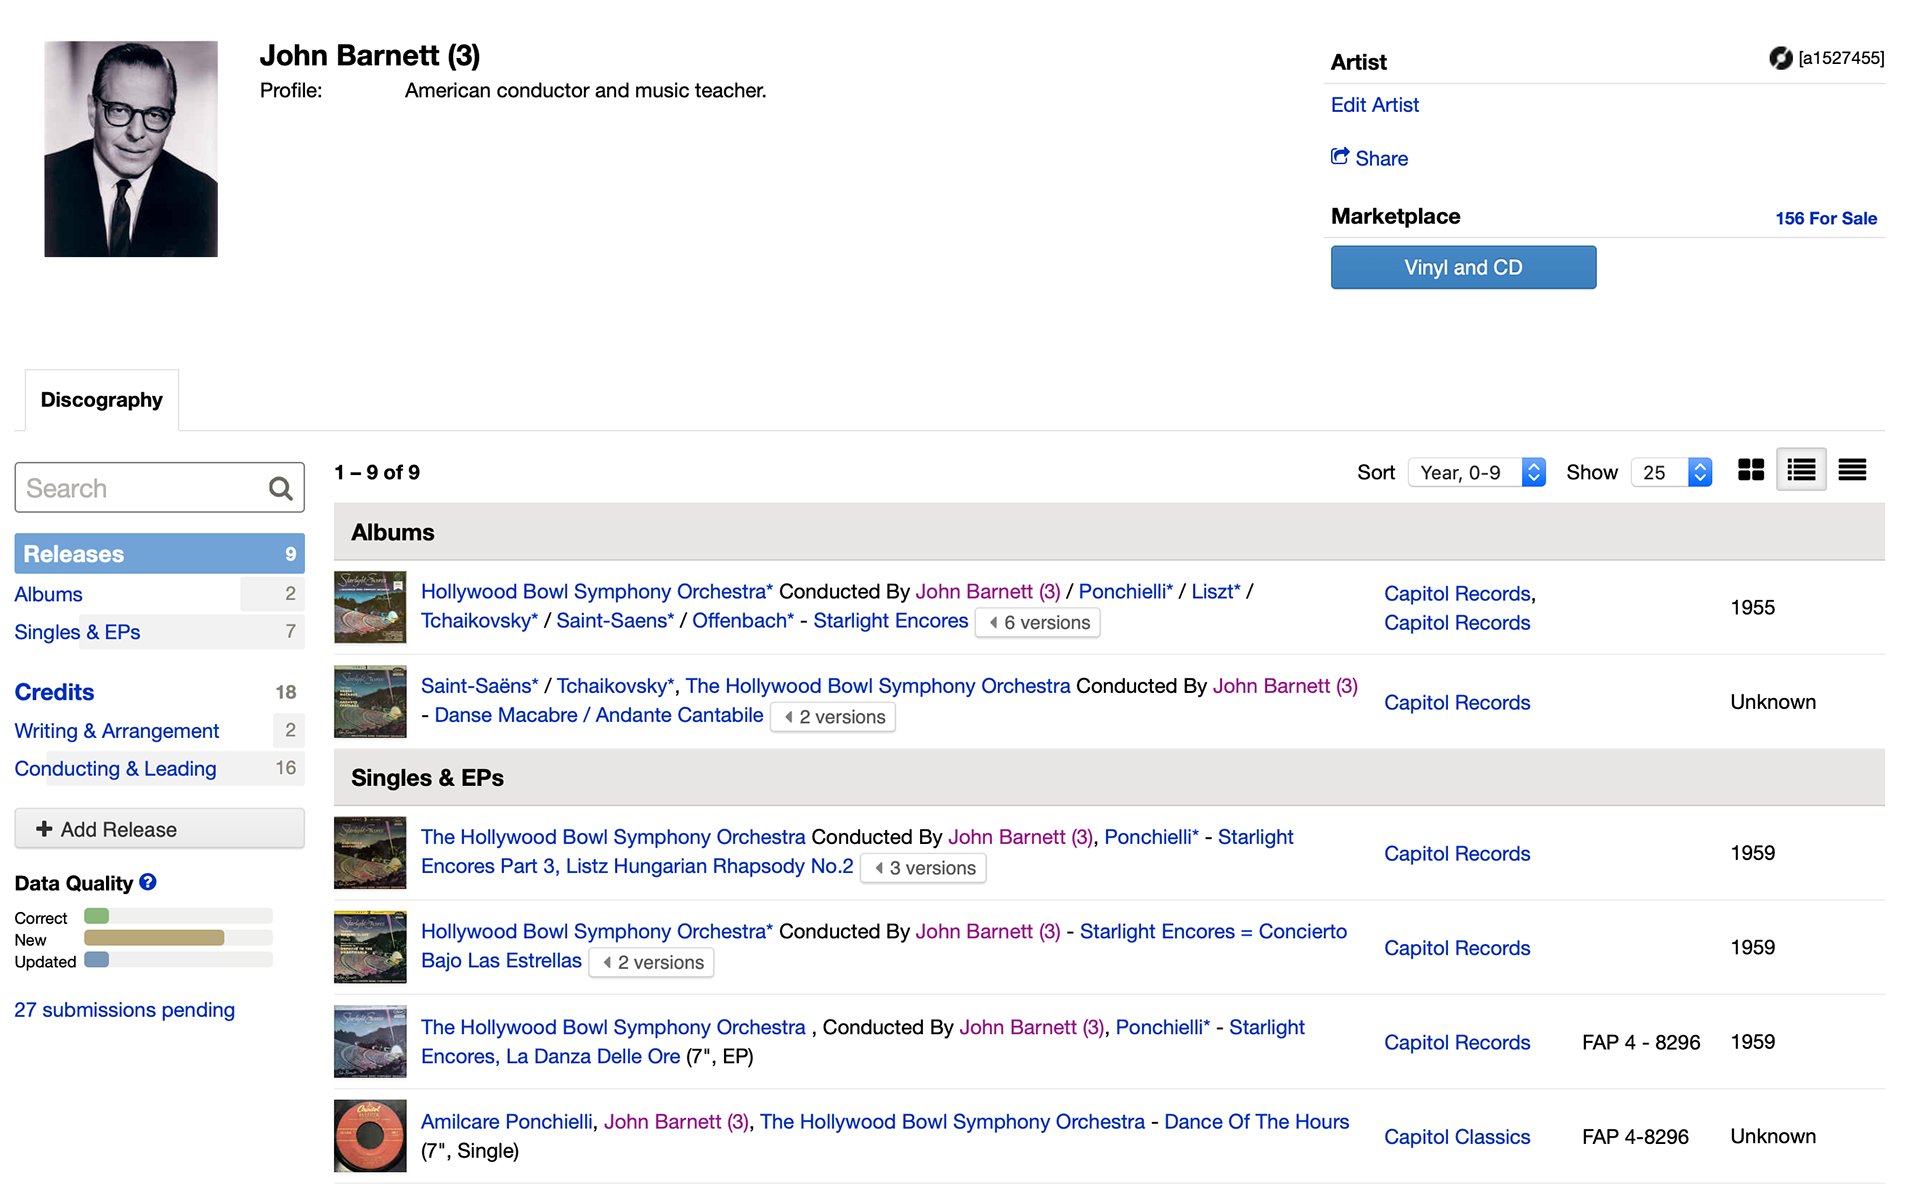Click the Share arrow icon
The height and width of the screenshot is (1194, 1920).
click(1340, 157)
